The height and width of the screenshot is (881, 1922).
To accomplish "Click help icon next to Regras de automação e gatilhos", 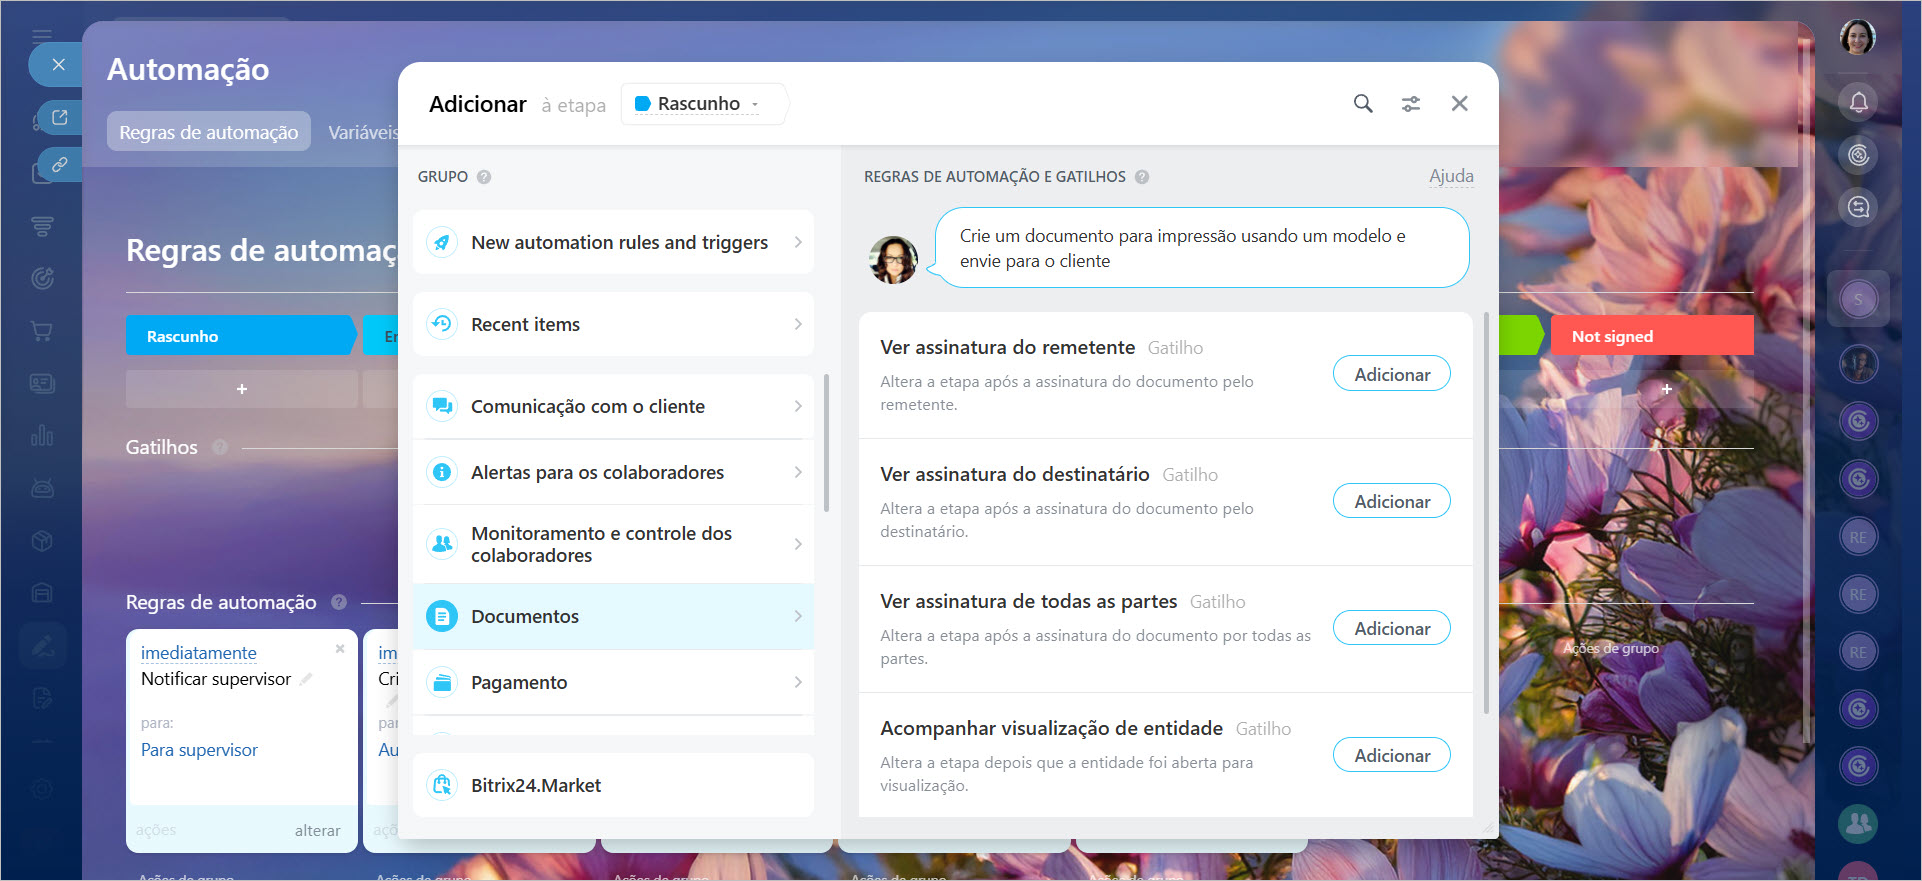I will click(x=1142, y=177).
